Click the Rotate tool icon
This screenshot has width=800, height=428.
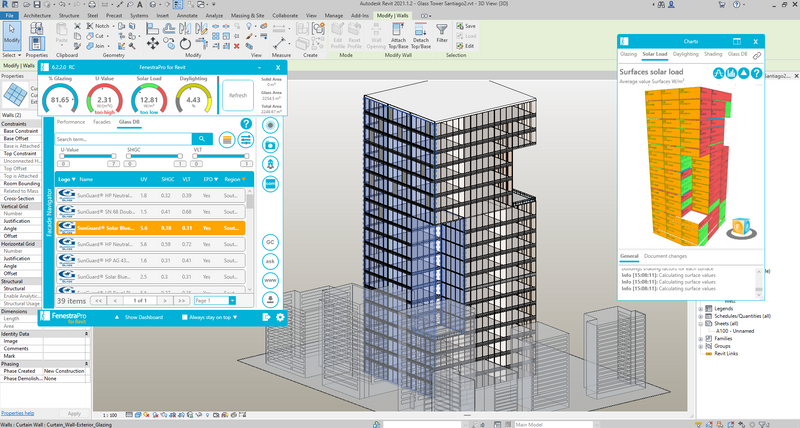coord(185,44)
